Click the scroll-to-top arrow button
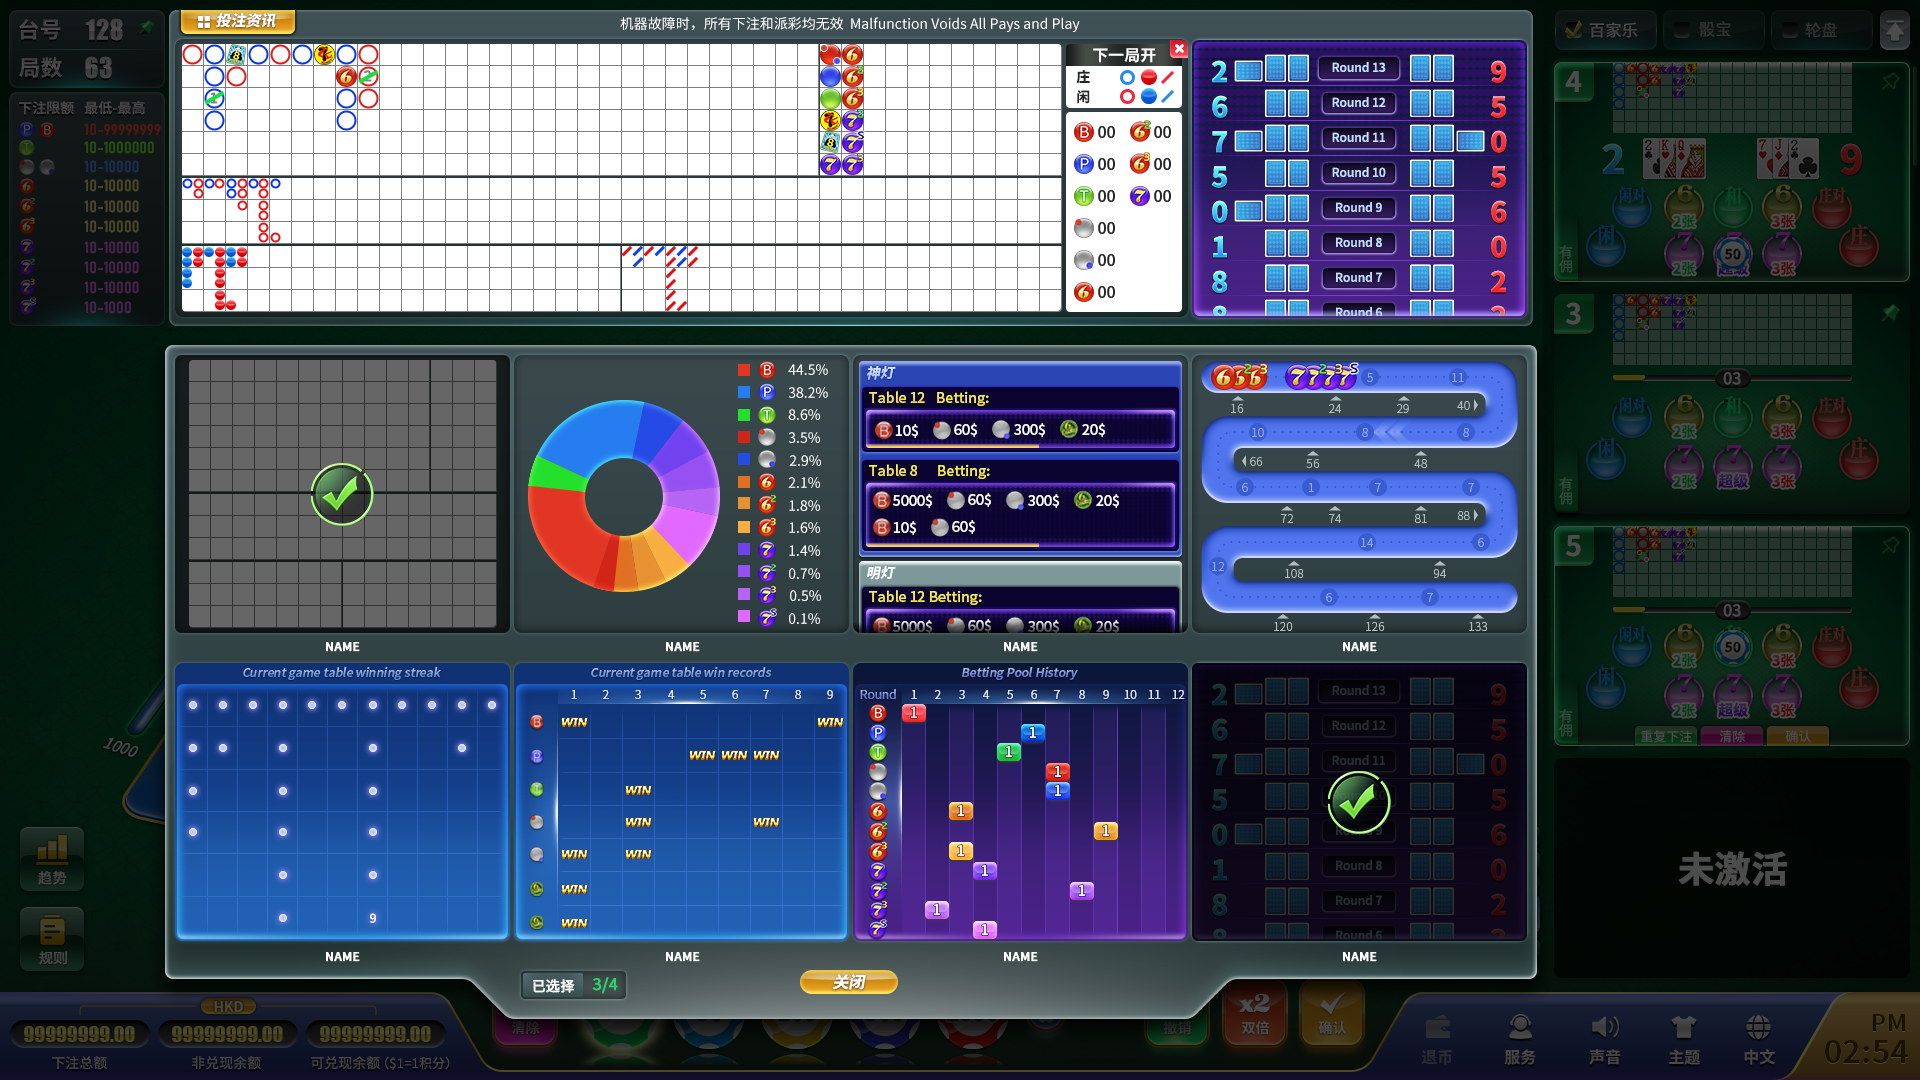Viewport: 1920px width, 1080px height. click(x=1894, y=31)
